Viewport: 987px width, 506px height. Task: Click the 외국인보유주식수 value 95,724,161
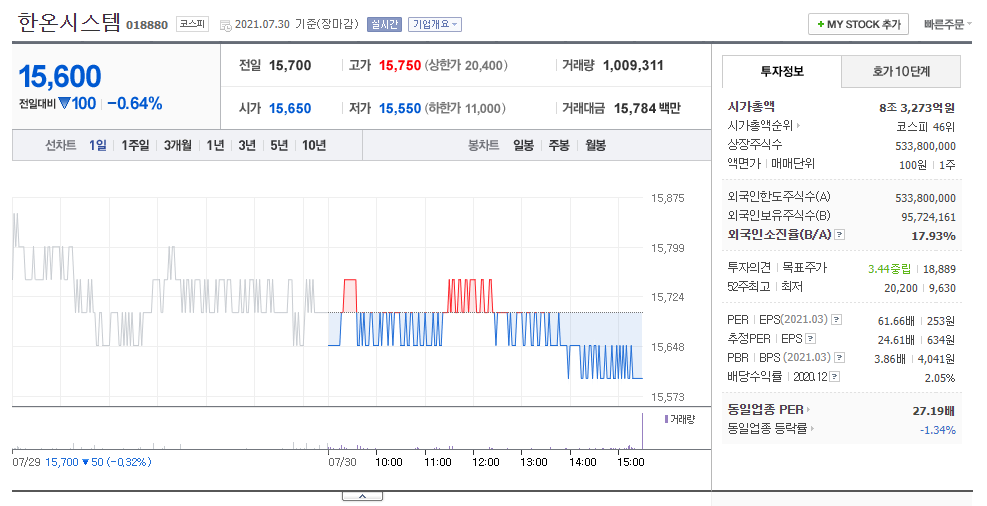928,217
